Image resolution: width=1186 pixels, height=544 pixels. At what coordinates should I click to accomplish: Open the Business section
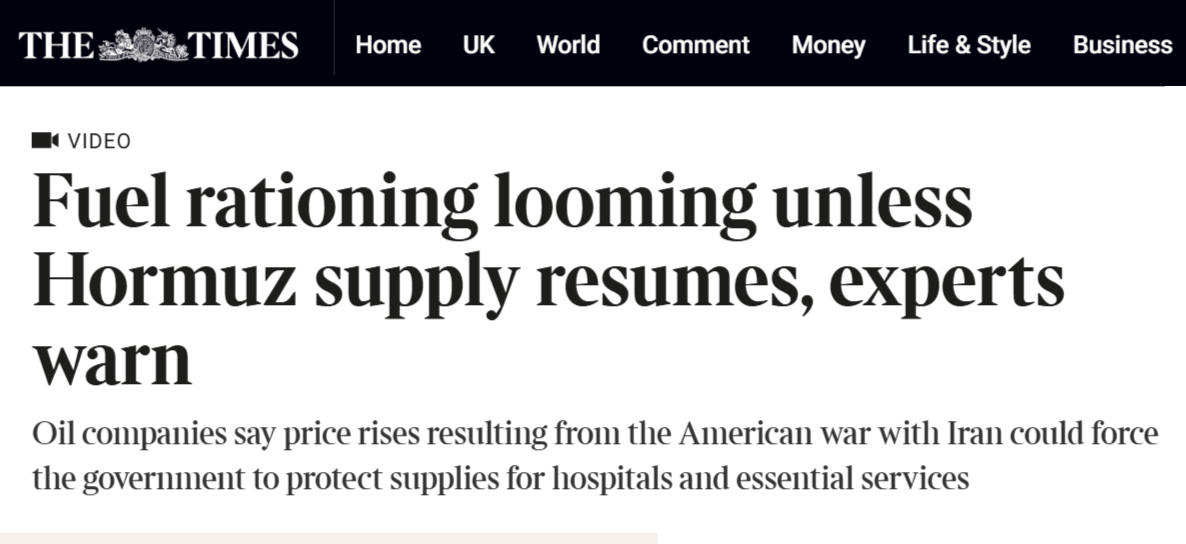point(1122,45)
